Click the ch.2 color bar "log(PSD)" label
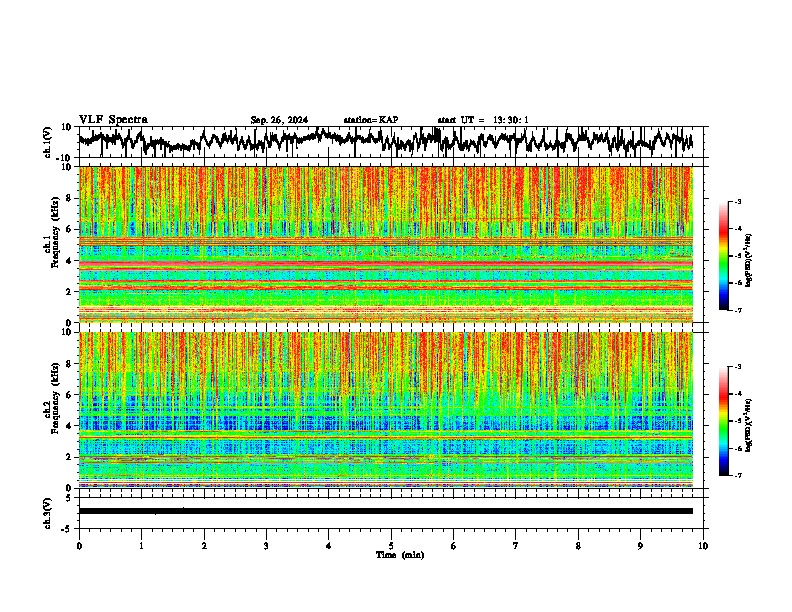 tap(748, 425)
